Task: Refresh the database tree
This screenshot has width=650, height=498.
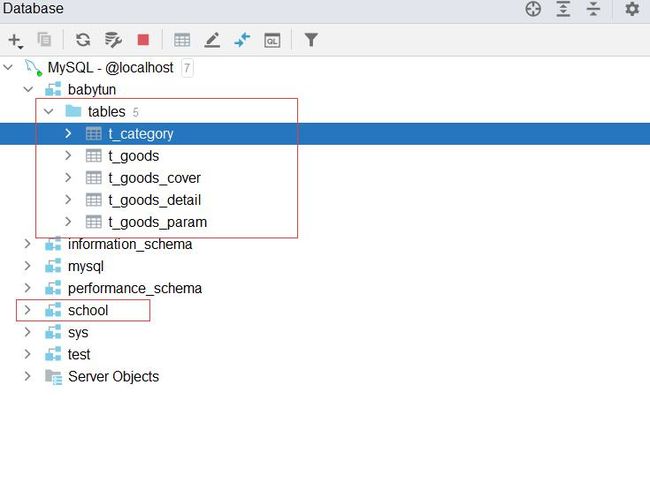Action: (83, 40)
